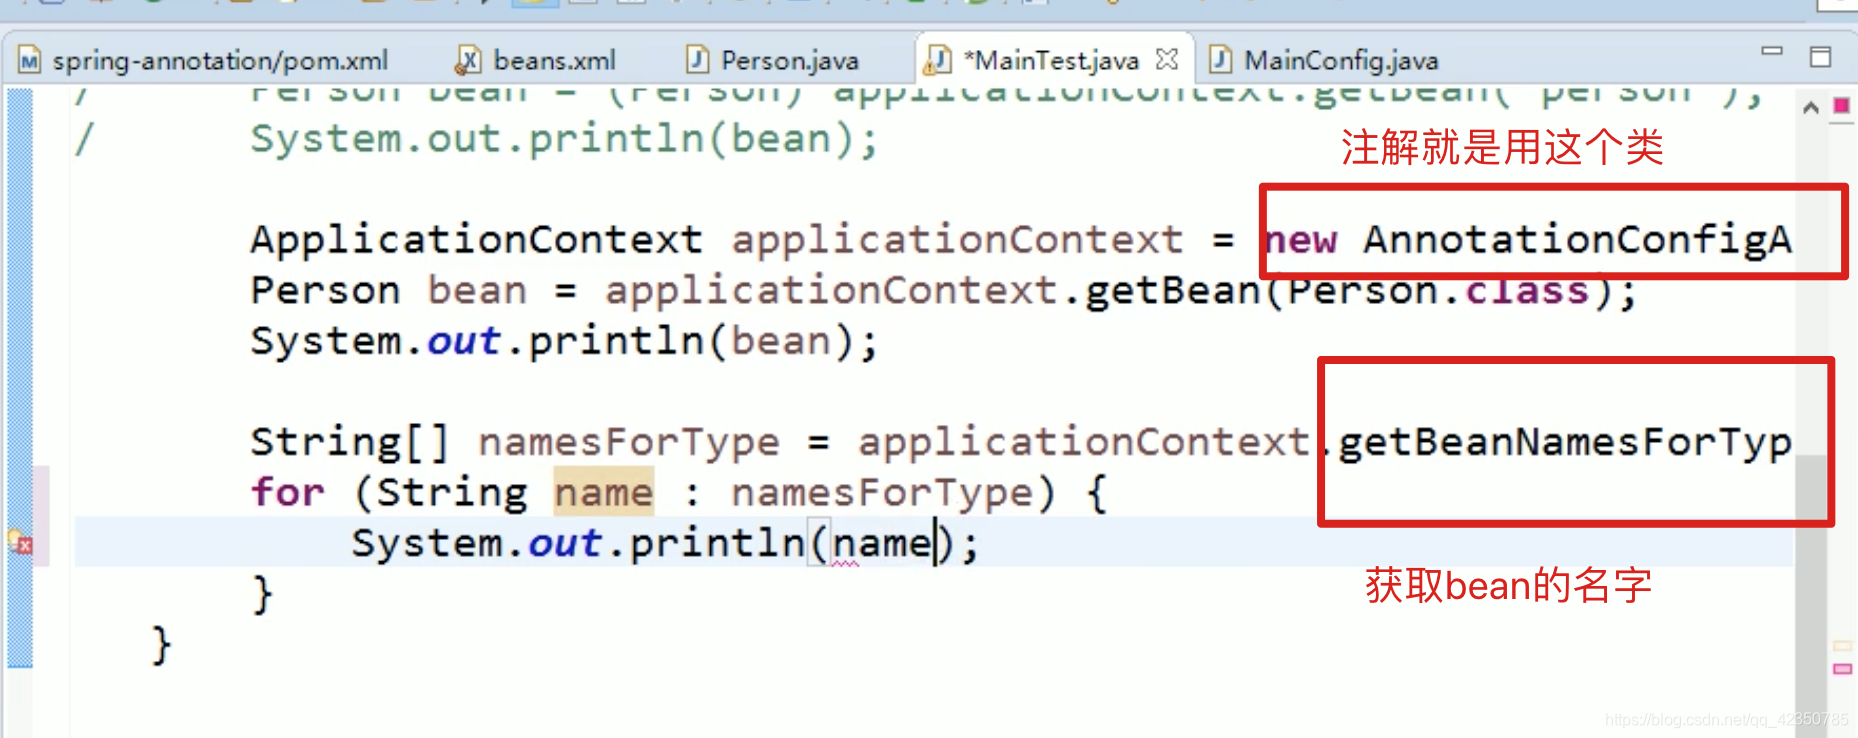
Task: Click the 'for' keyword in the loop
Action: (x=288, y=492)
